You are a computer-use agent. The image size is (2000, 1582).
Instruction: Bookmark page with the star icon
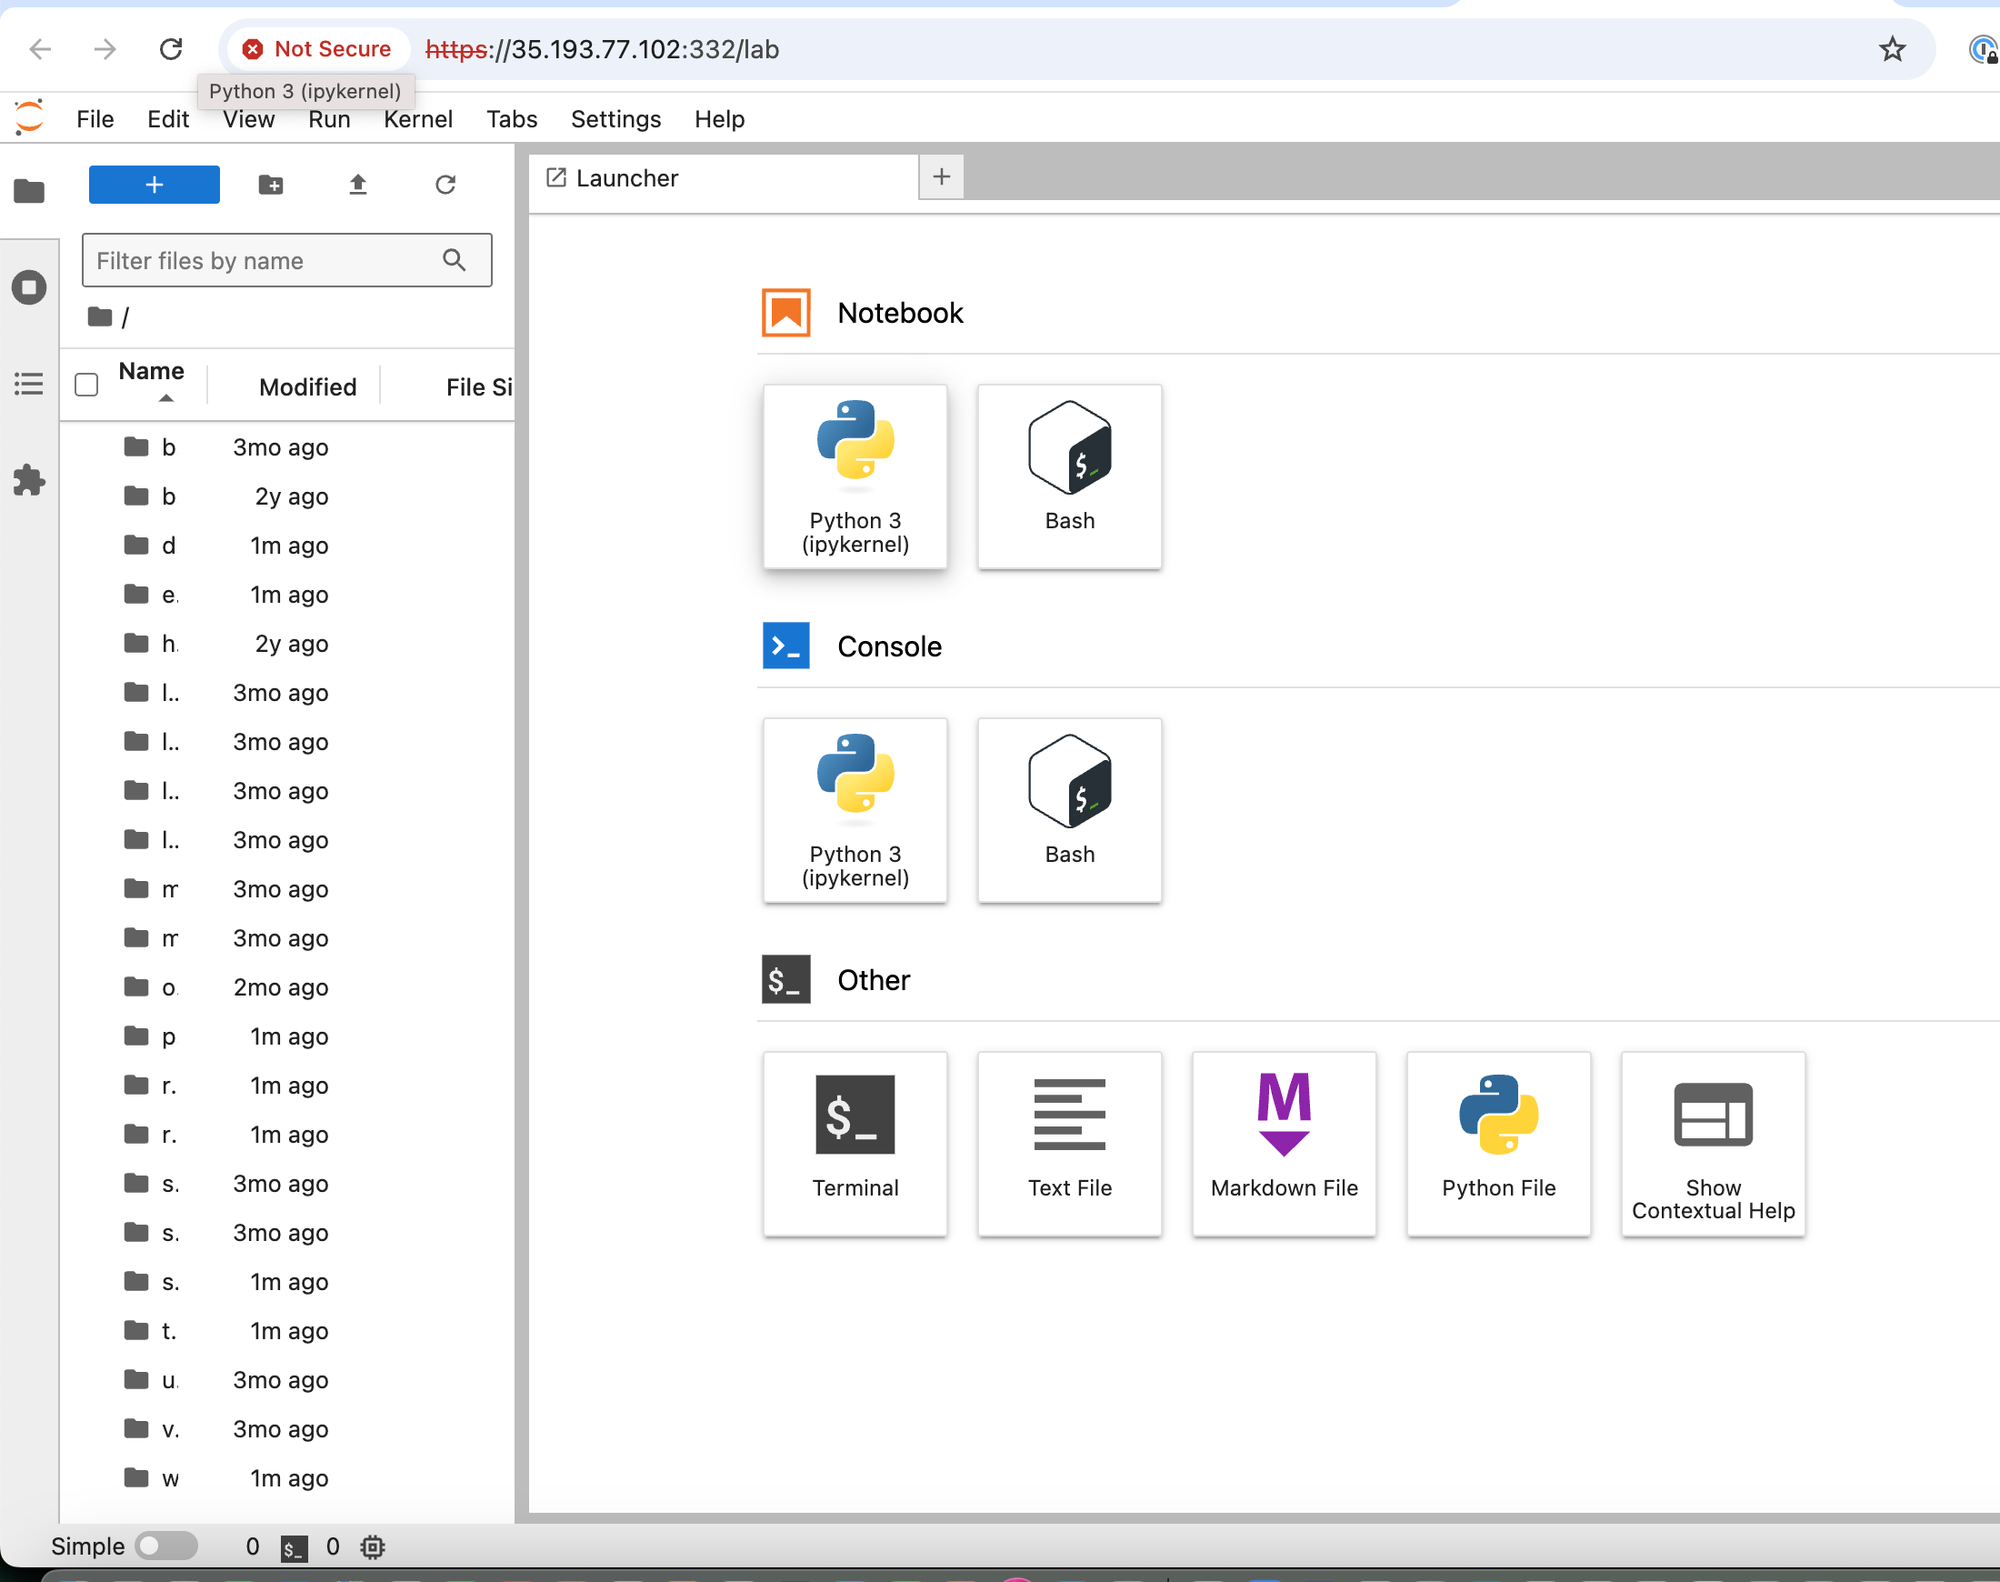[x=1892, y=49]
